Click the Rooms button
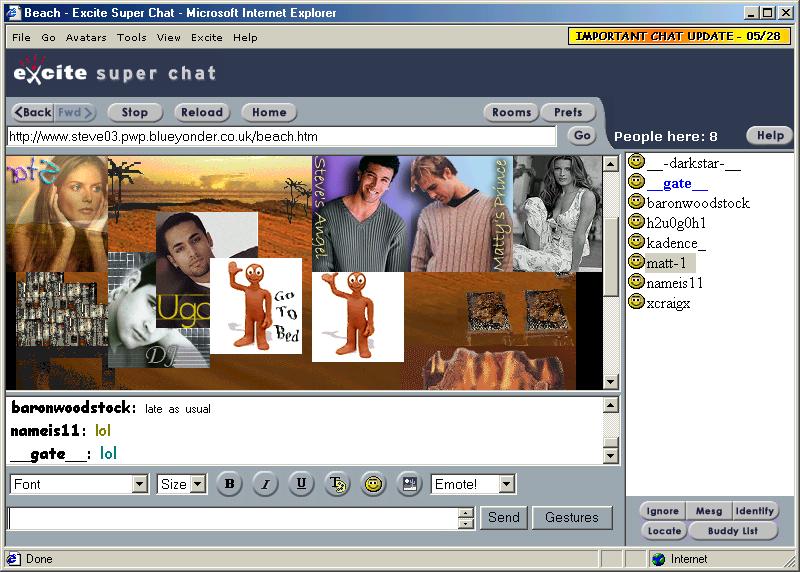 [x=511, y=113]
